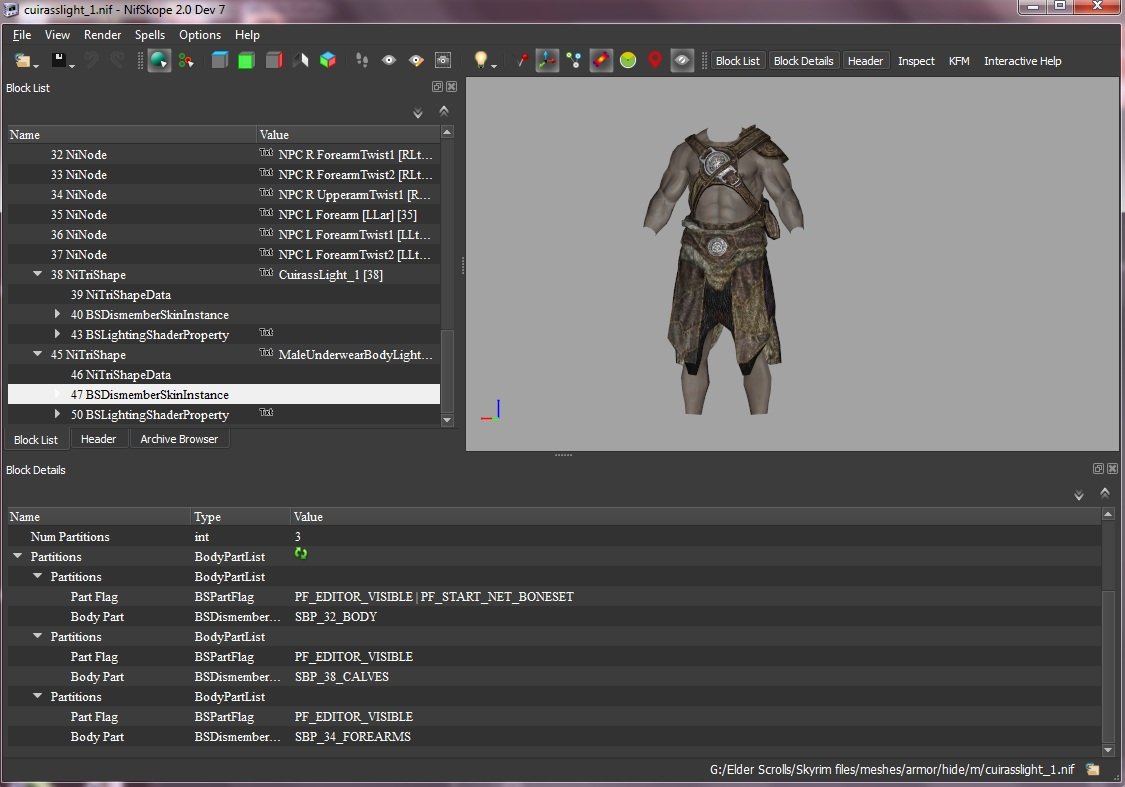Image resolution: width=1125 pixels, height=787 pixels.
Task: Click the KFM toolbar button
Action: (x=959, y=61)
